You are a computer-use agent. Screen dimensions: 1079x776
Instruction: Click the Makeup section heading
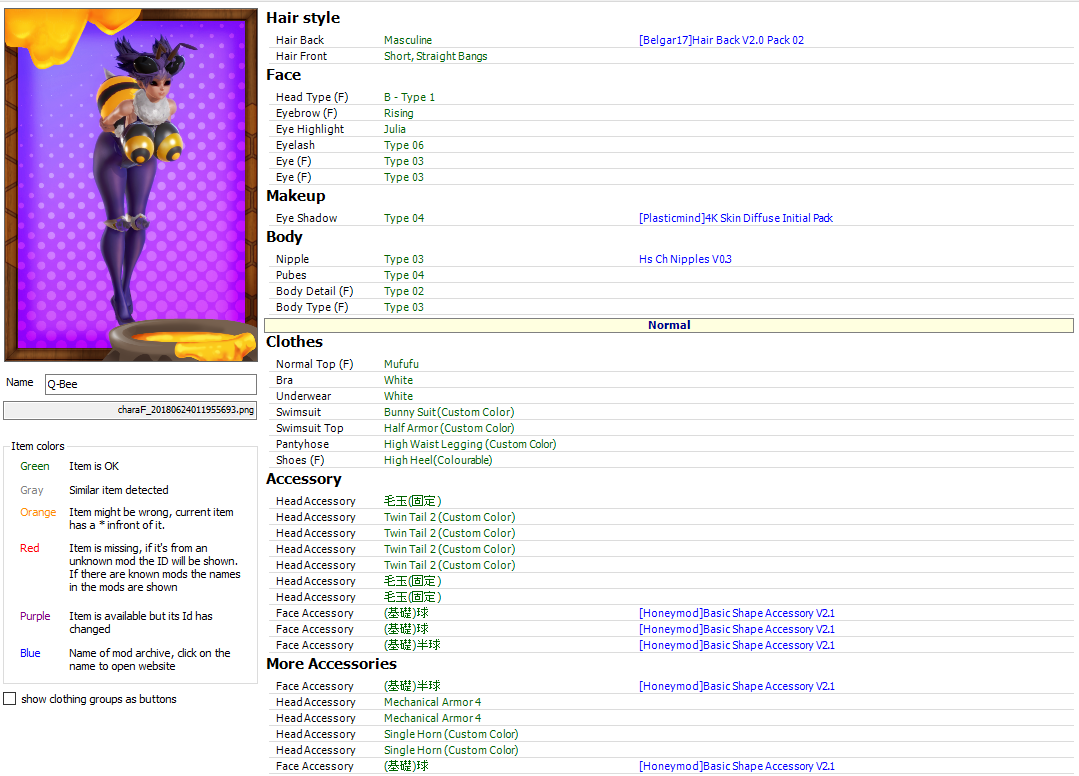295,196
